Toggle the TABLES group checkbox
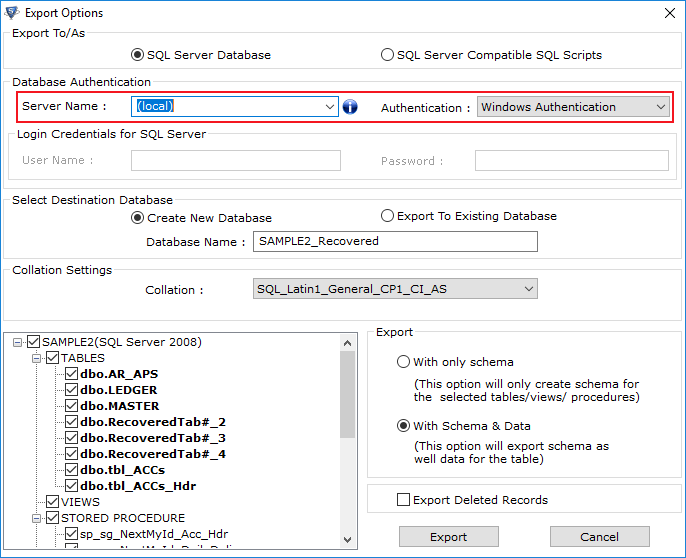 pos(52,358)
